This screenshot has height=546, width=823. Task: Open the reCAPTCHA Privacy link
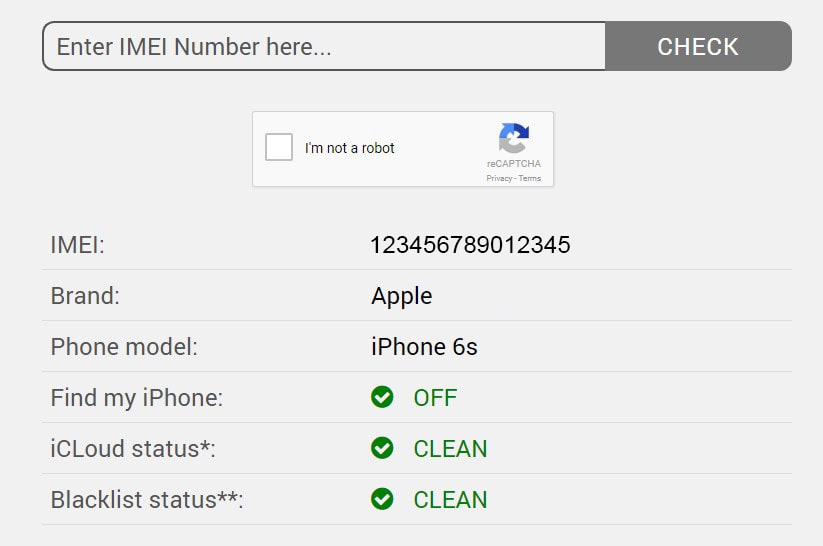pos(499,179)
